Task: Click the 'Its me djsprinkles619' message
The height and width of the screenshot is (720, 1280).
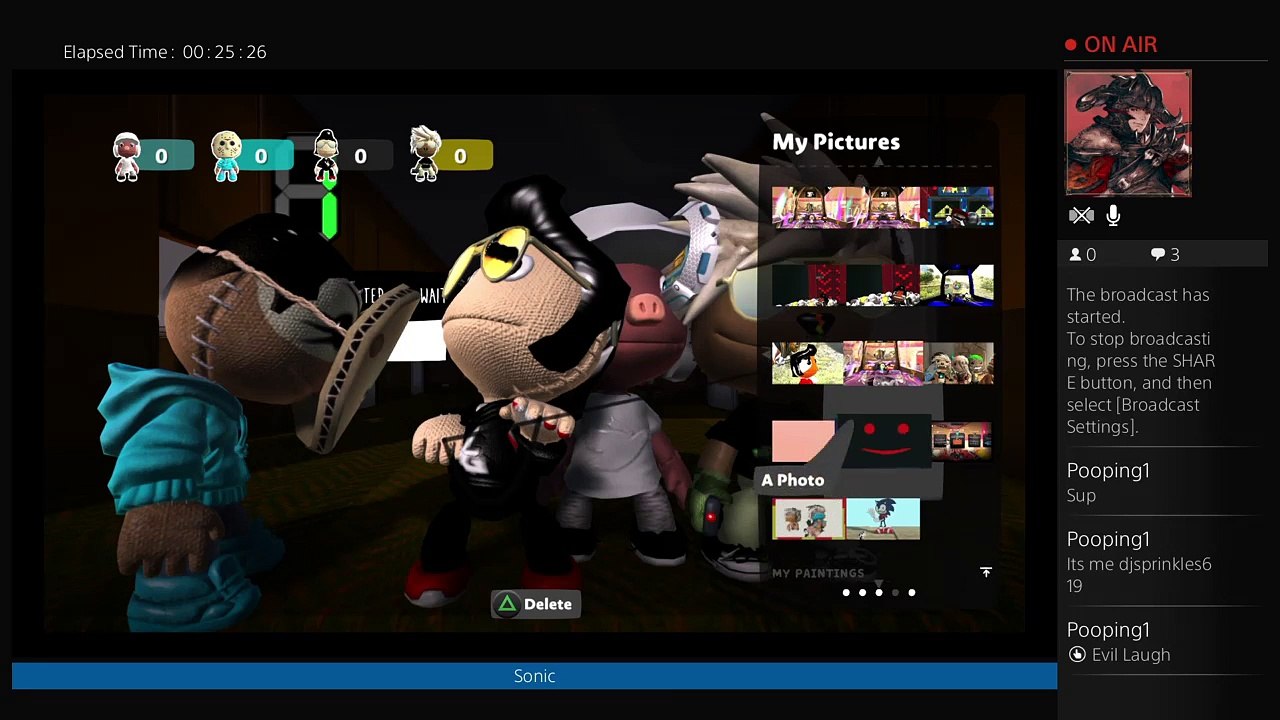Action: [x=1139, y=575]
